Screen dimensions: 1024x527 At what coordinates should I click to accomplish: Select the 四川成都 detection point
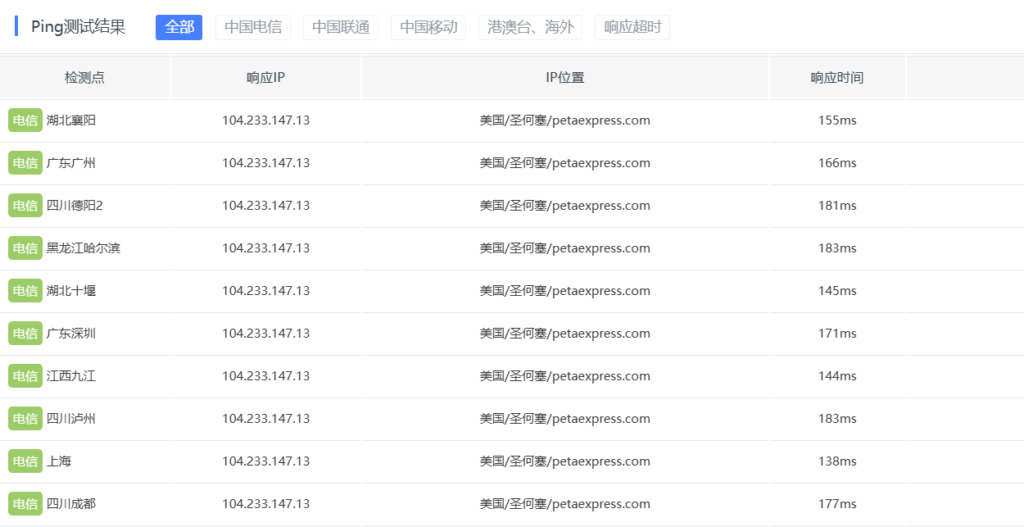(71, 504)
